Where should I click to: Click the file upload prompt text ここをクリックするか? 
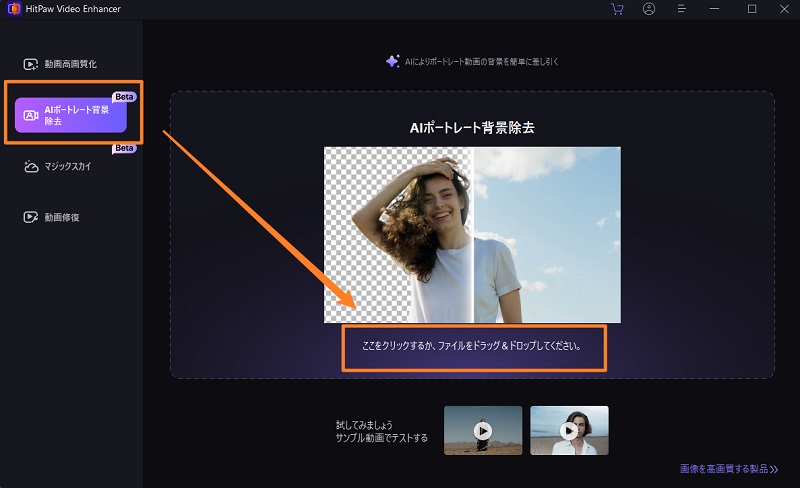pos(471,347)
